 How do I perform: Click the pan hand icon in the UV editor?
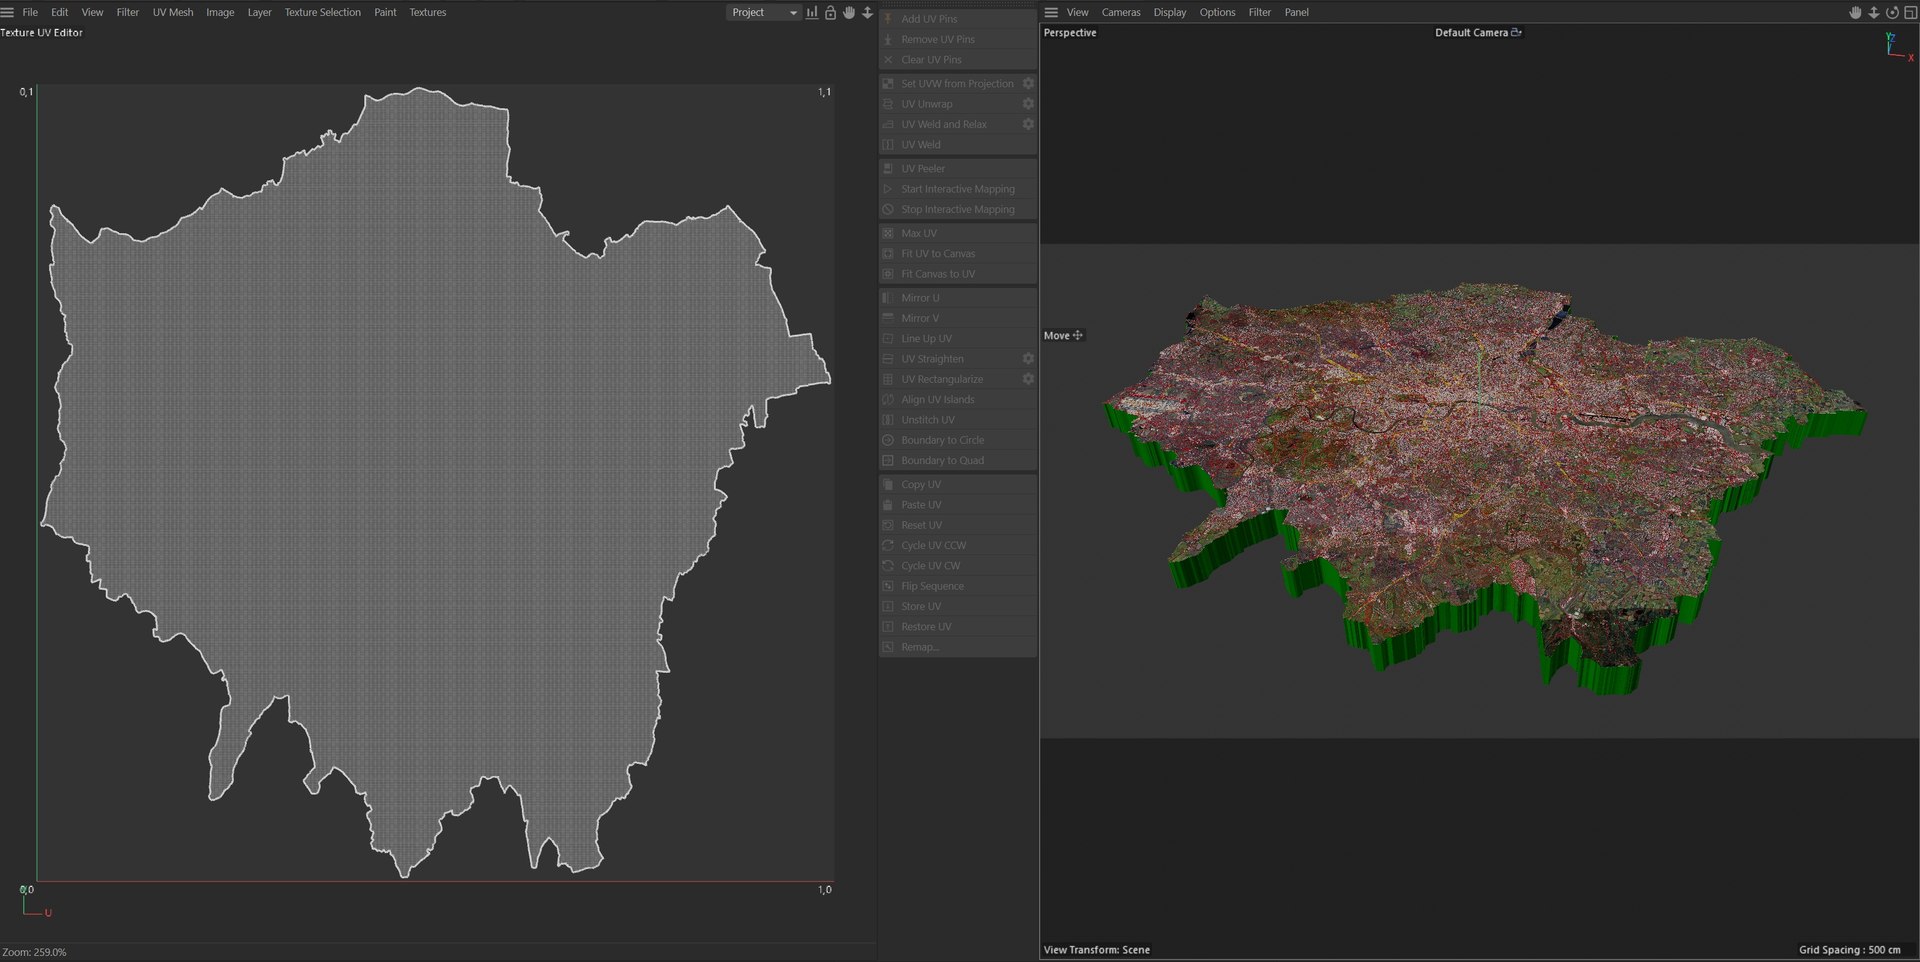point(849,13)
